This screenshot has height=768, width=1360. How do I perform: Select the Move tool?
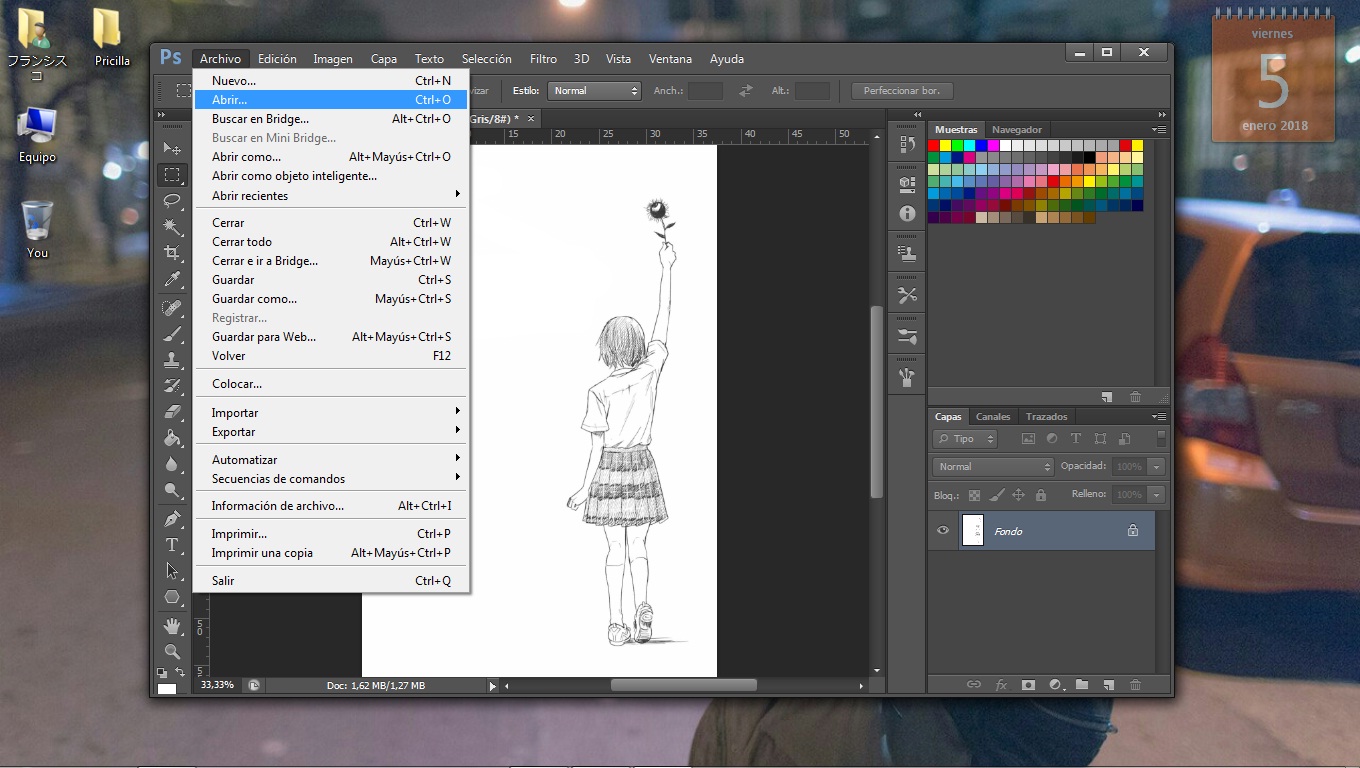[x=172, y=148]
